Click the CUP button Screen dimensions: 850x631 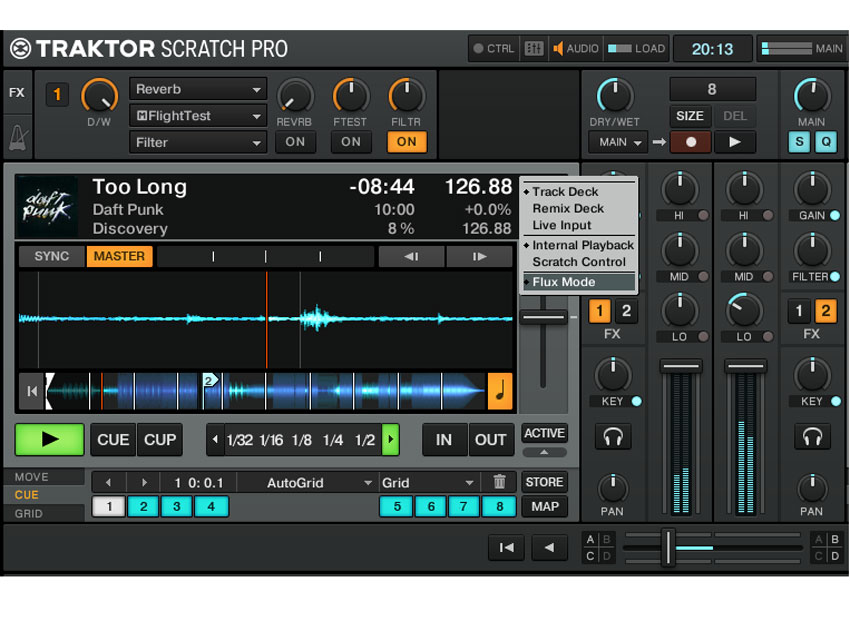tap(160, 440)
